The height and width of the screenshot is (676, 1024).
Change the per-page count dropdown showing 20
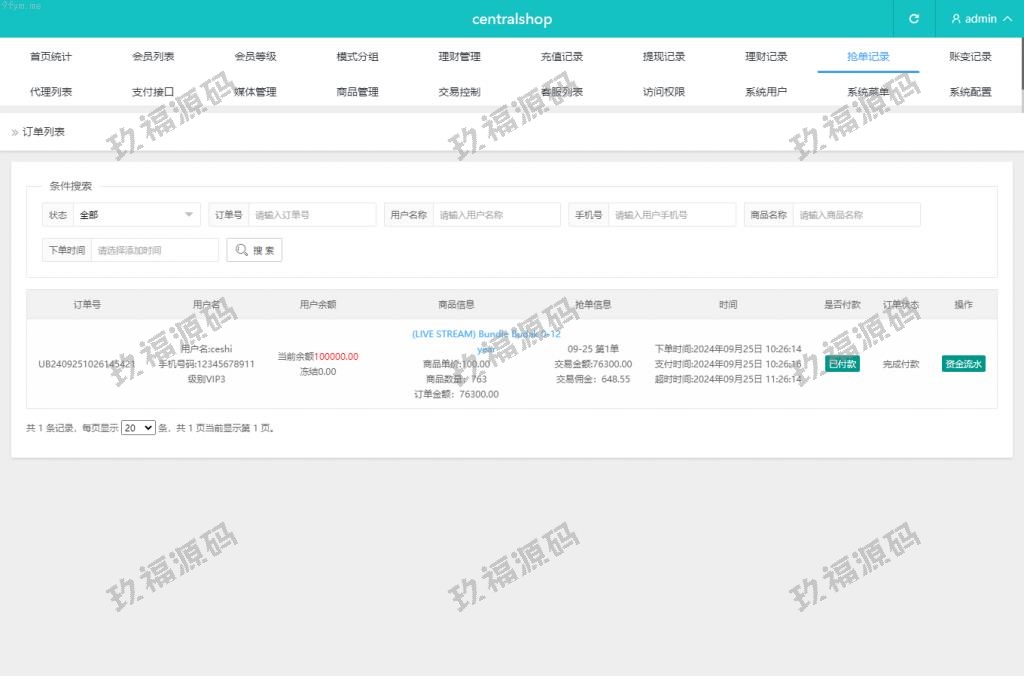coord(138,428)
